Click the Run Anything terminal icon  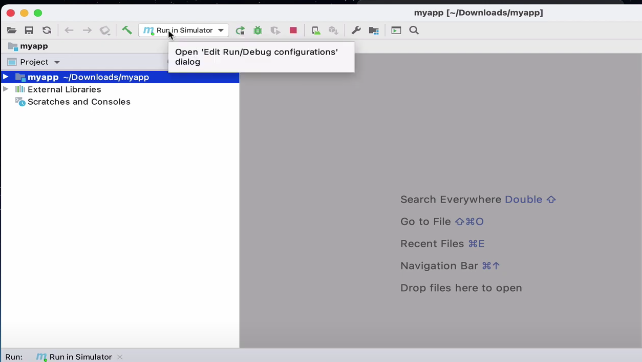tap(396, 30)
